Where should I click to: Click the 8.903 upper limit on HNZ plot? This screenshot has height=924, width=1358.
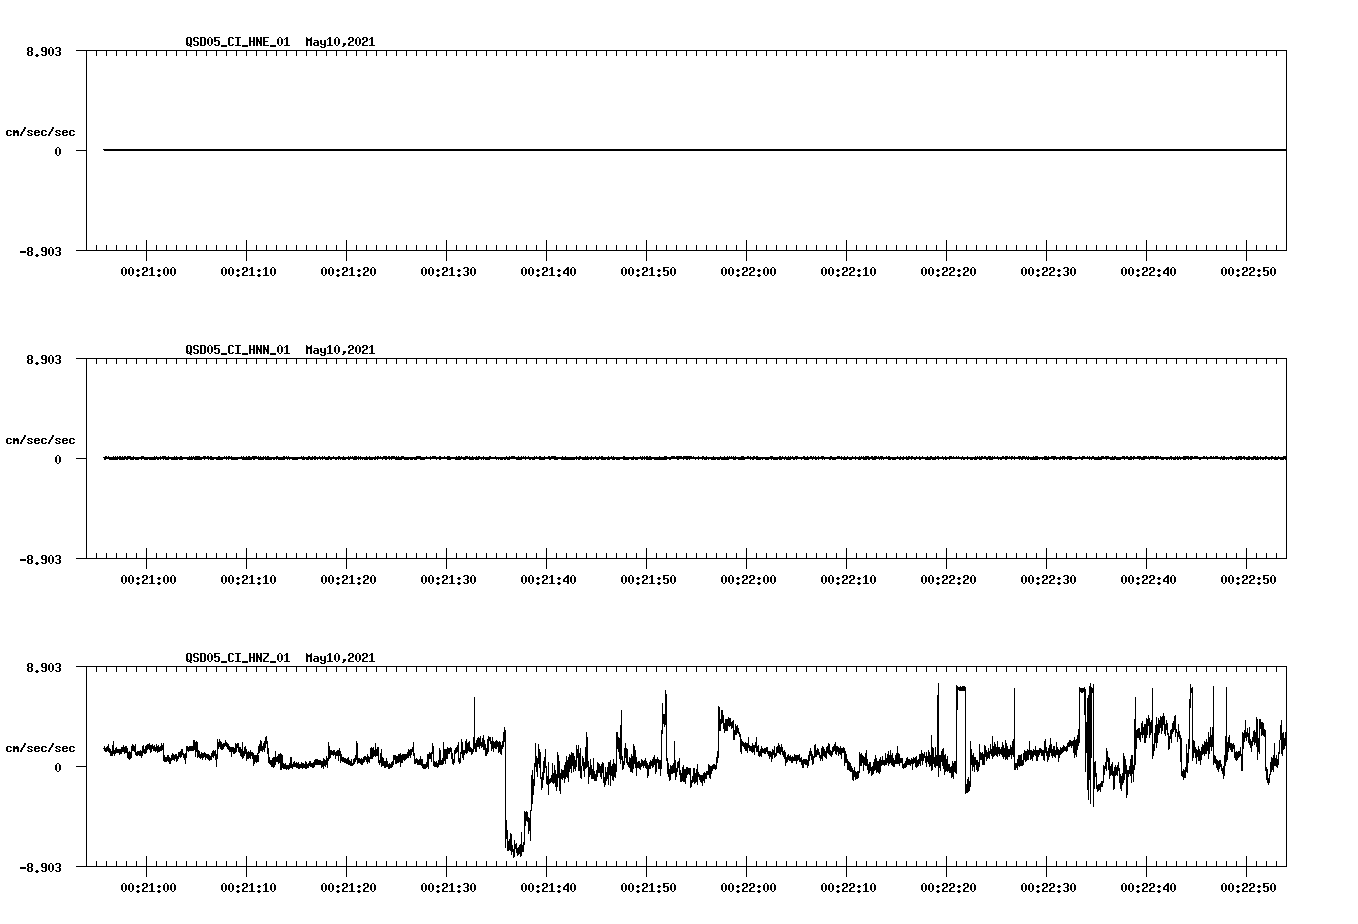44,668
